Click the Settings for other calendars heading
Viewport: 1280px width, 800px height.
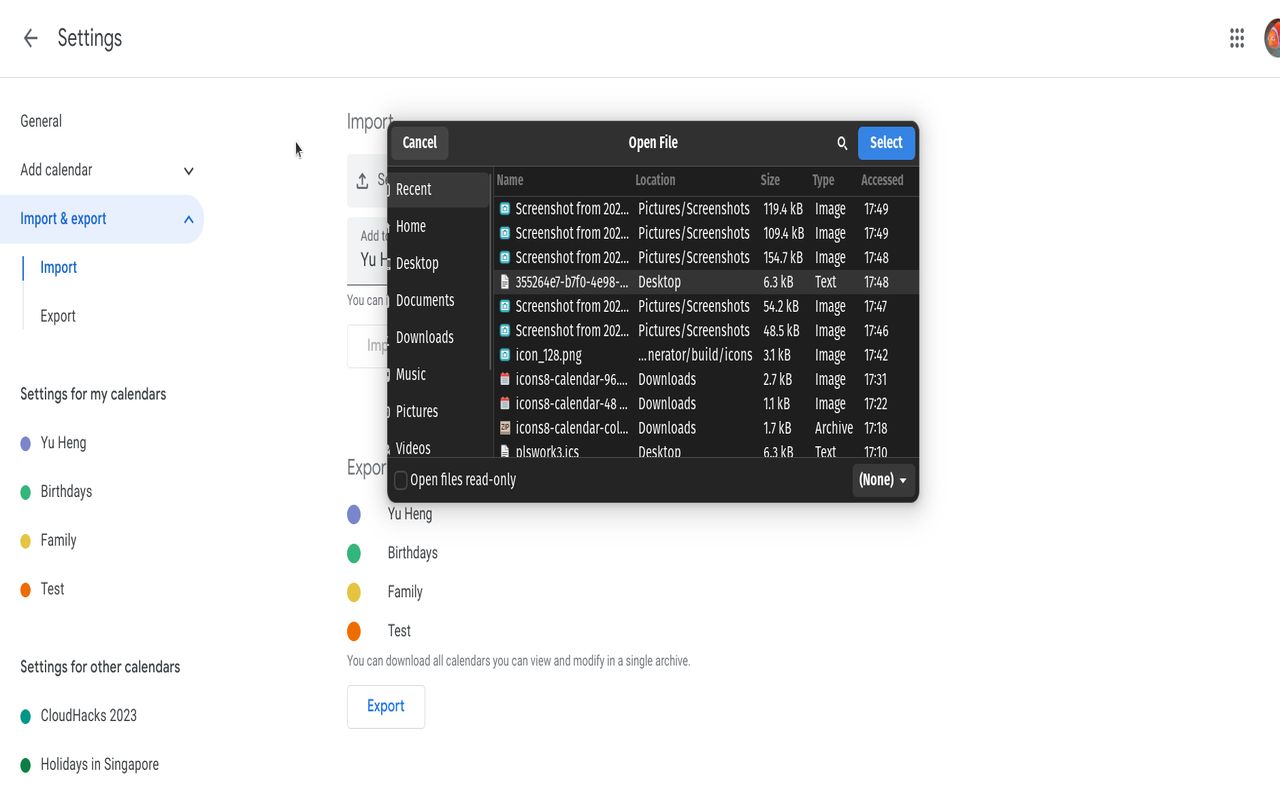point(100,667)
